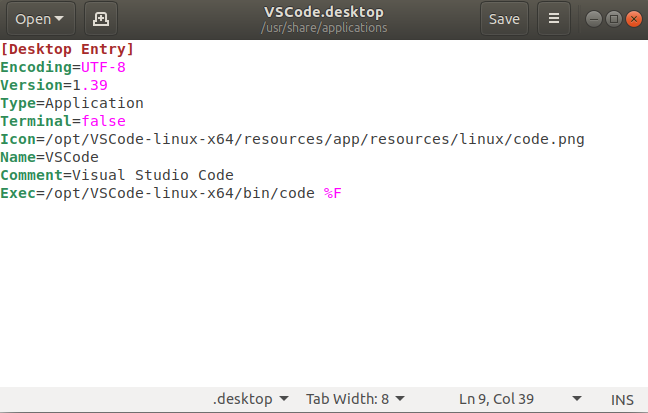Toggle the INS insert mode indicator
The image size is (648, 413).
point(622,400)
